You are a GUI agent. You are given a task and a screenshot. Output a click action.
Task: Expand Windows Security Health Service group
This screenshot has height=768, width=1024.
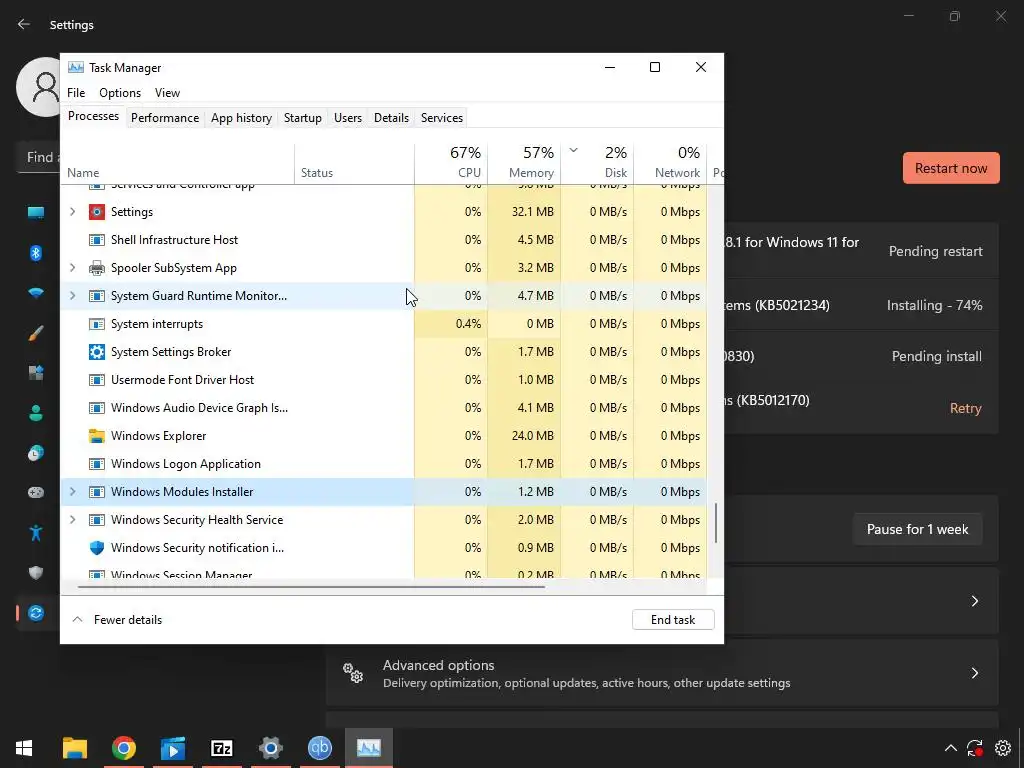(72, 520)
